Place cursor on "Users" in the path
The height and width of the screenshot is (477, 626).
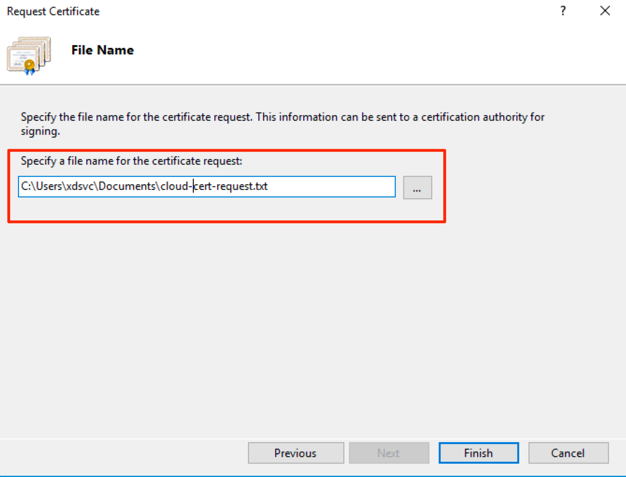pos(46,187)
